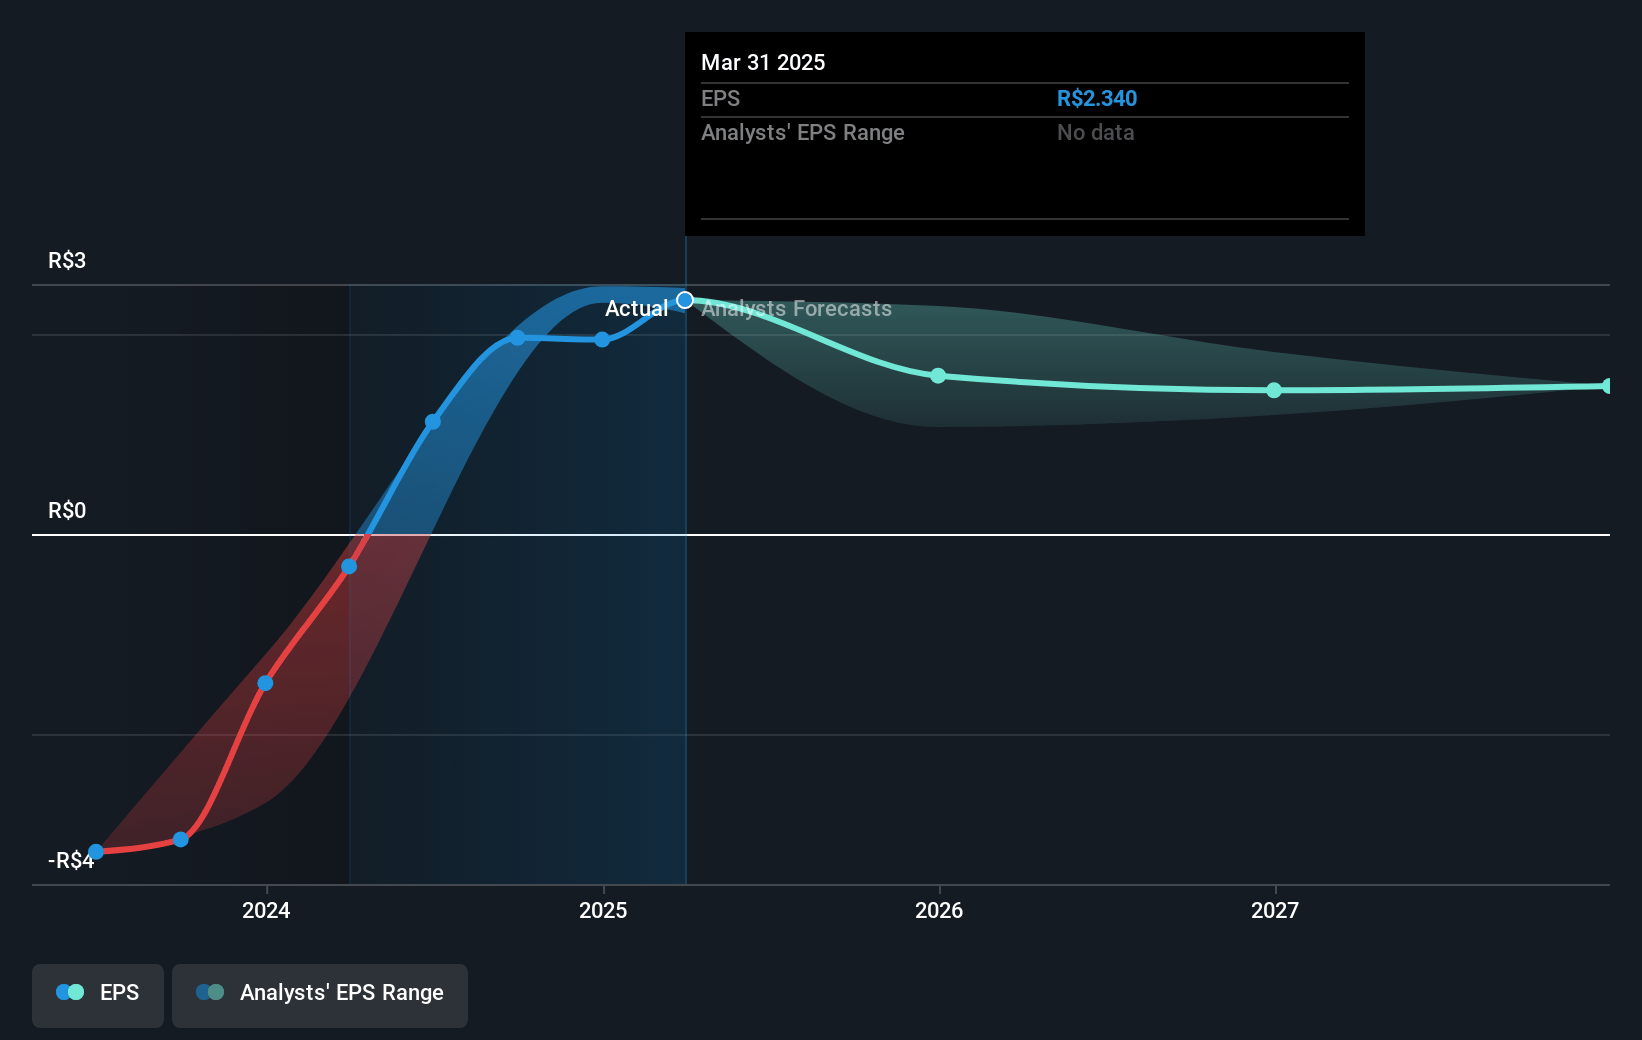1642x1040 pixels.
Task: Click the Analysts' EPS Range tooltip row label
Action: click(x=802, y=132)
